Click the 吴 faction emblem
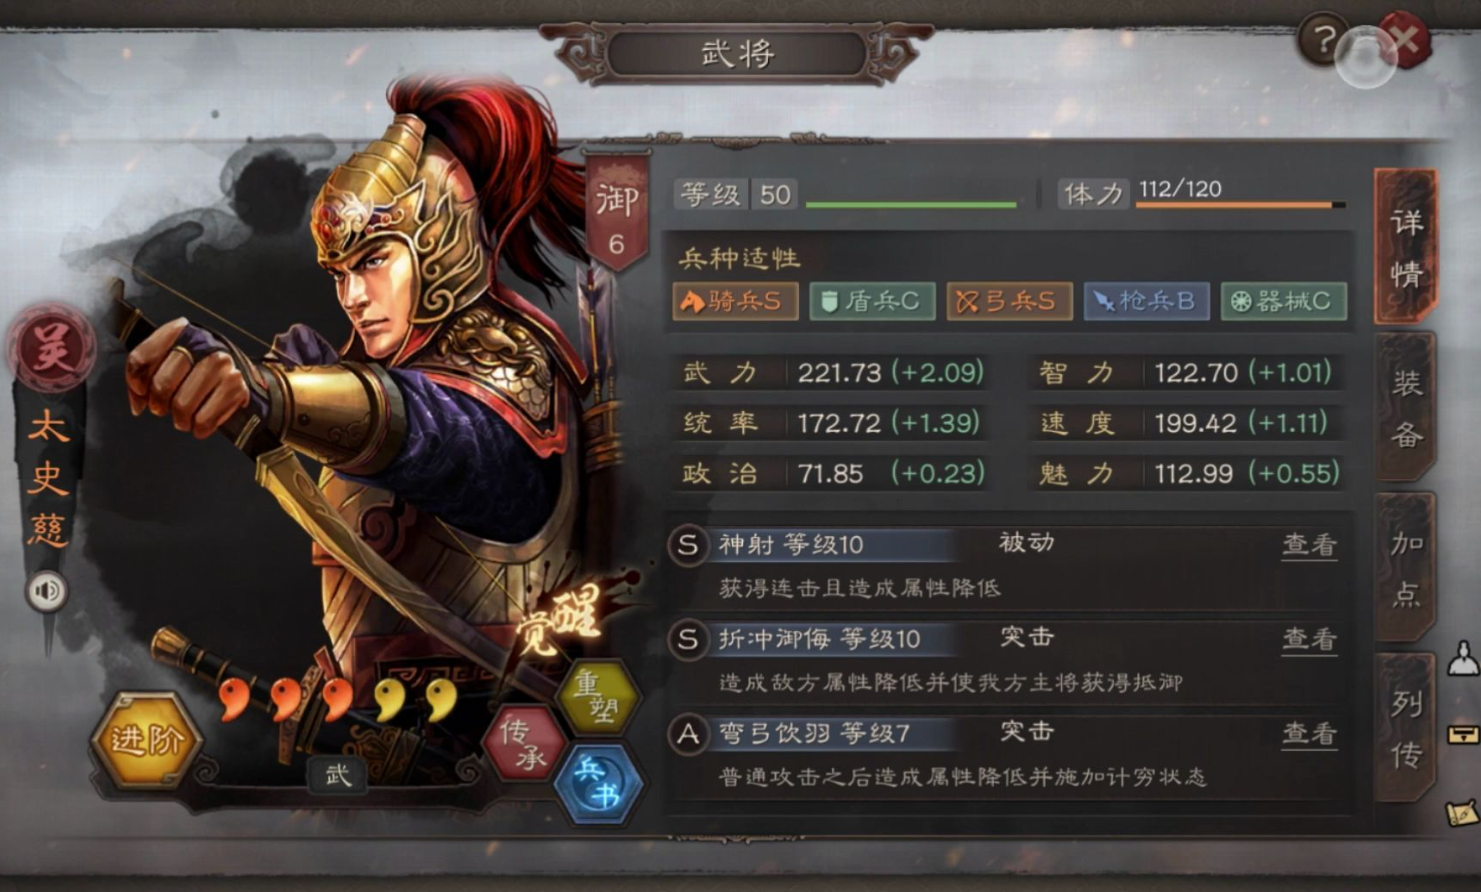This screenshot has width=1481, height=892. click(50, 347)
